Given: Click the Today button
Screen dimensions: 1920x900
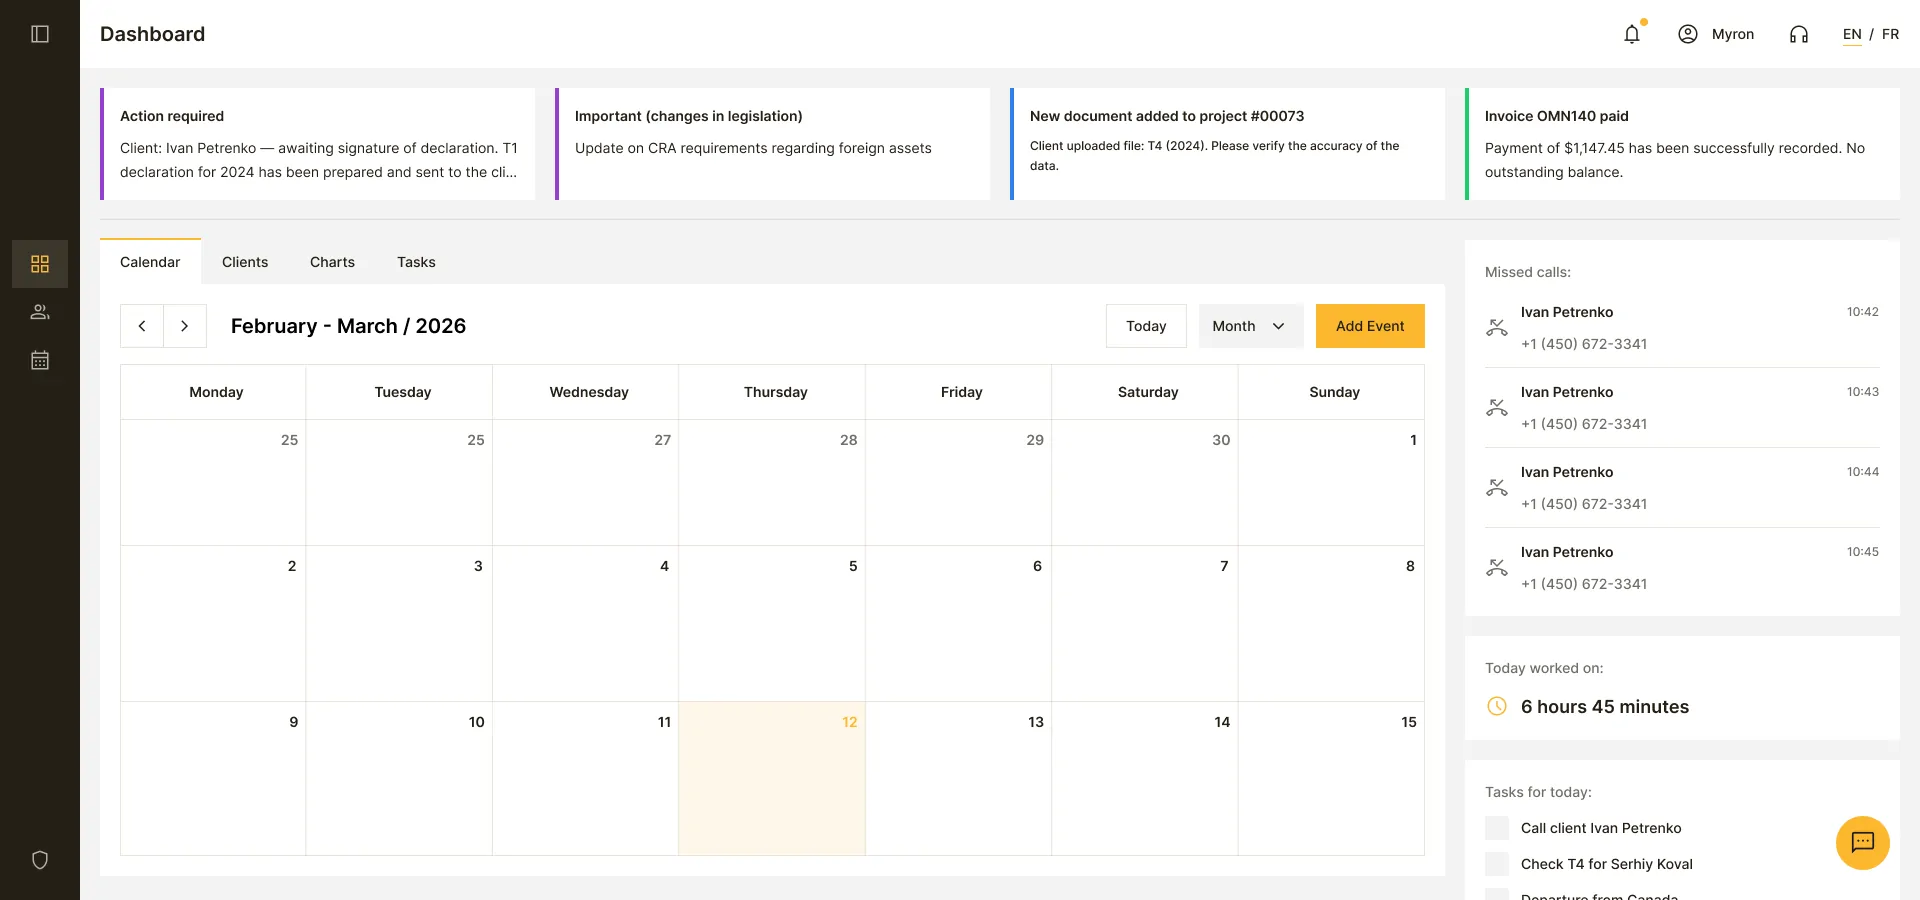Looking at the screenshot, I should pyautogui.click(x=1146, y=326).
